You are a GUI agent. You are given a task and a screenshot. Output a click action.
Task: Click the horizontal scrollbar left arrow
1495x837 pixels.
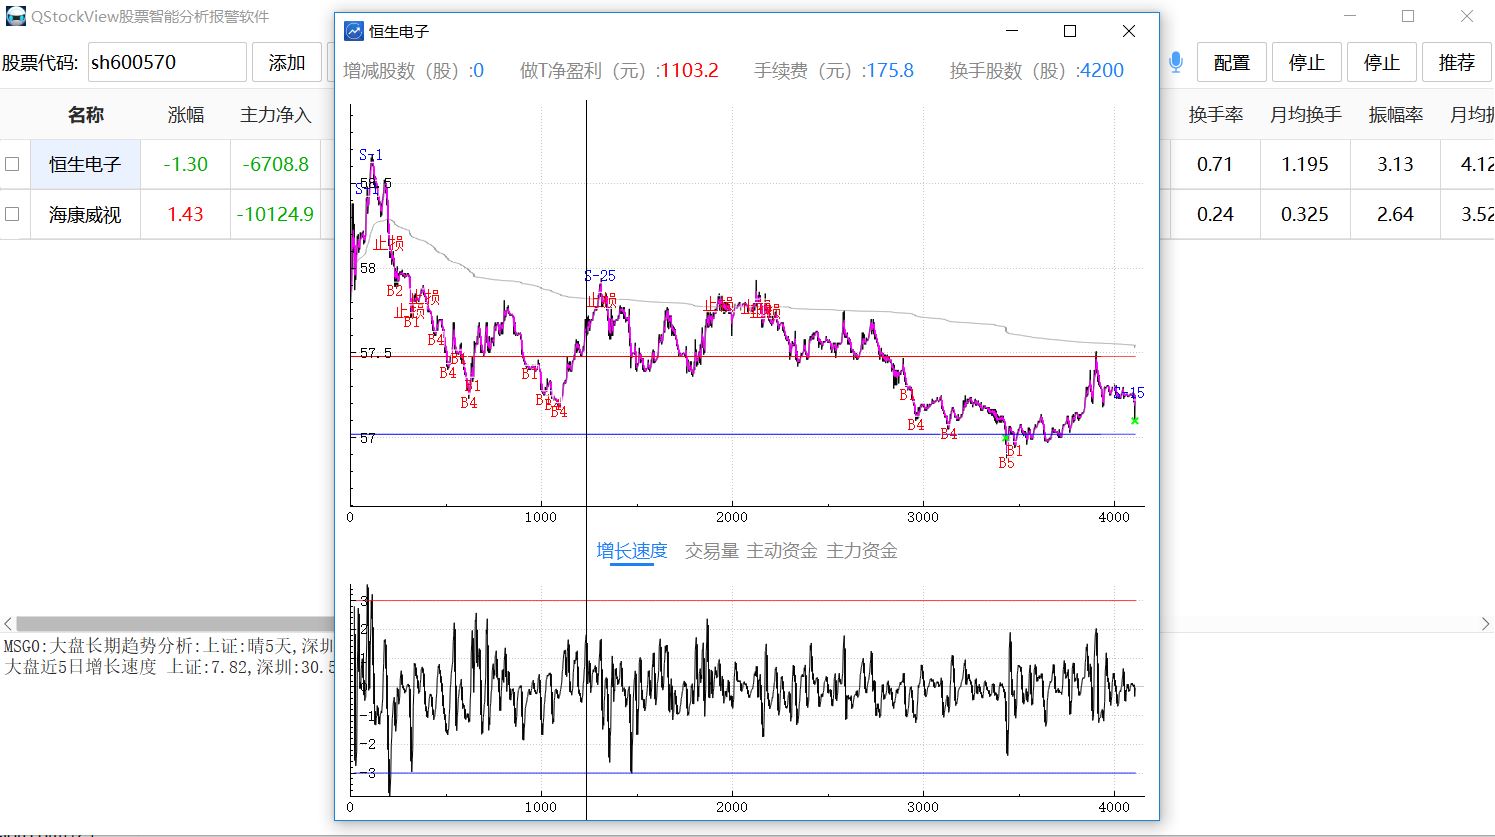click(x=8, y=624)
